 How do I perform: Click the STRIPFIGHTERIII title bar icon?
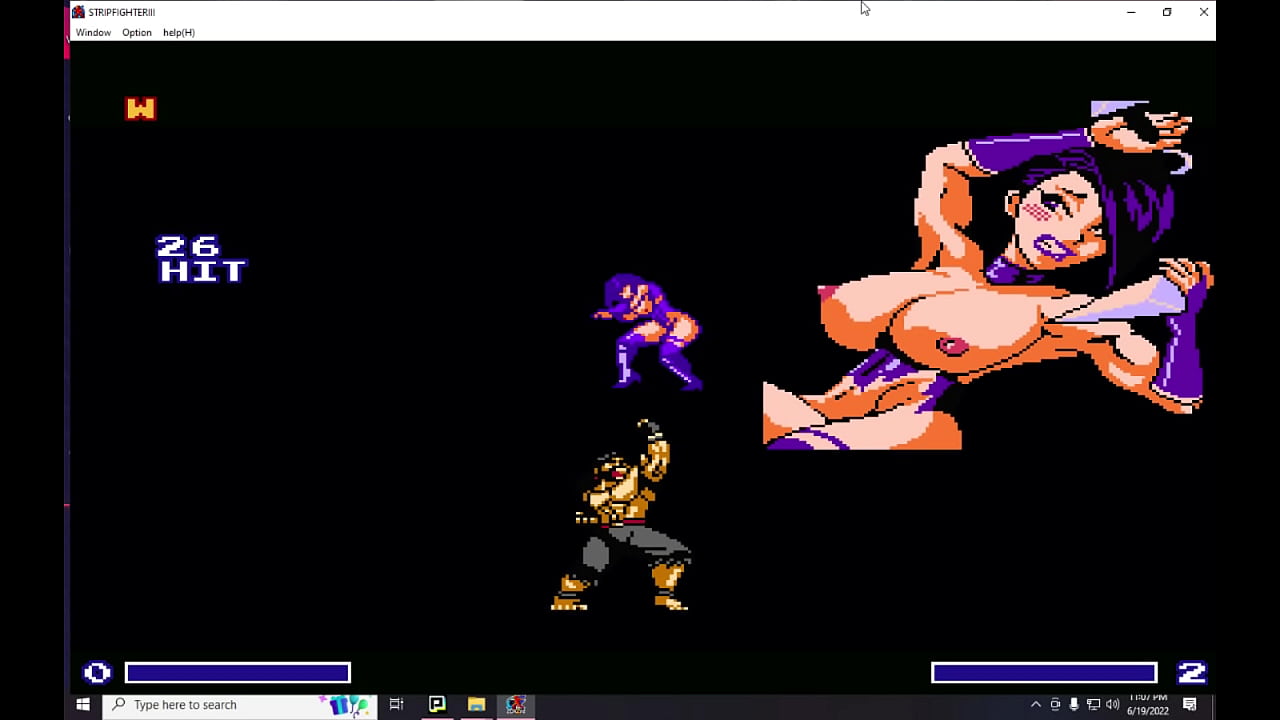78,12
